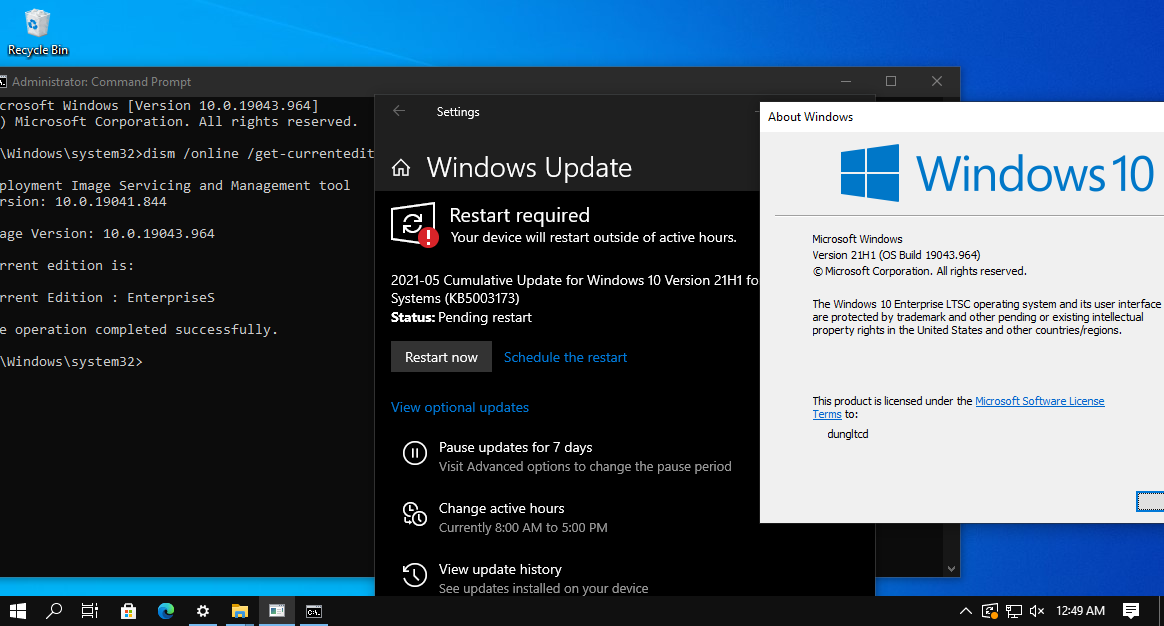Open the Recycle Bin desktop icon
Image resolution: width=1164 pixels, height=626 pixels.
[37, 32]
